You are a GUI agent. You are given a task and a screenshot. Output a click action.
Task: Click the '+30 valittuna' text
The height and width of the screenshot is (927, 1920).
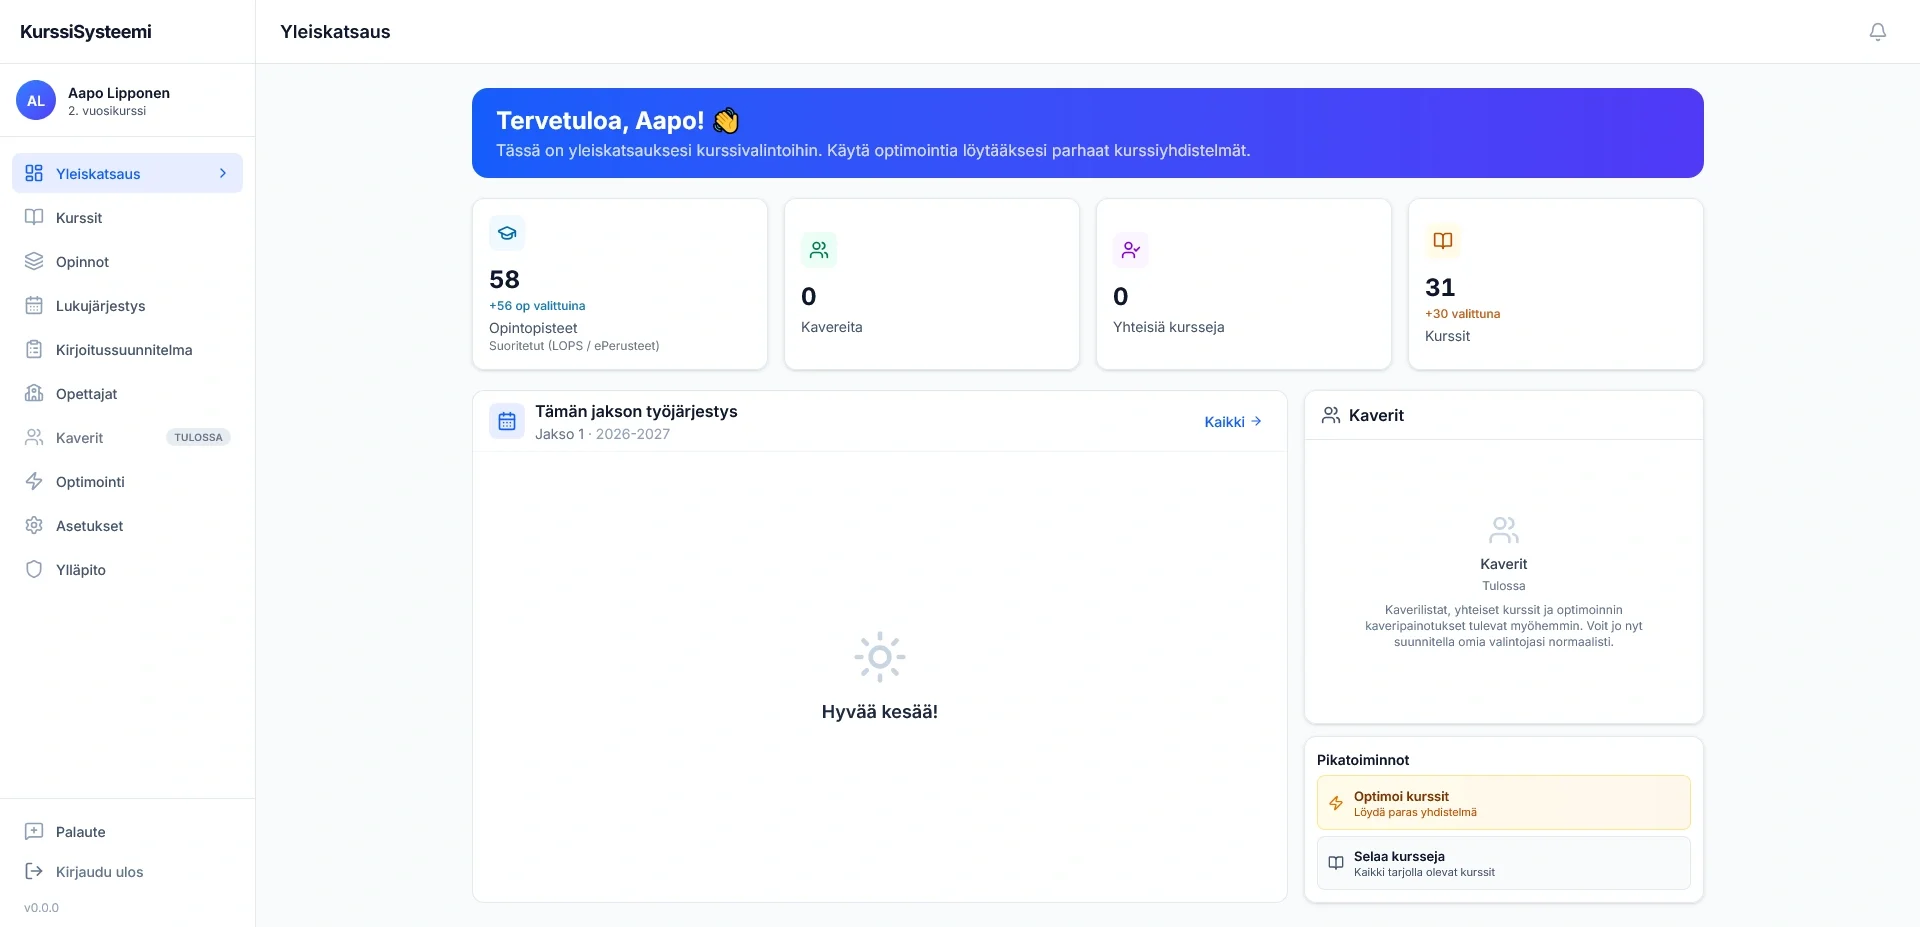tap(1462, 314)
